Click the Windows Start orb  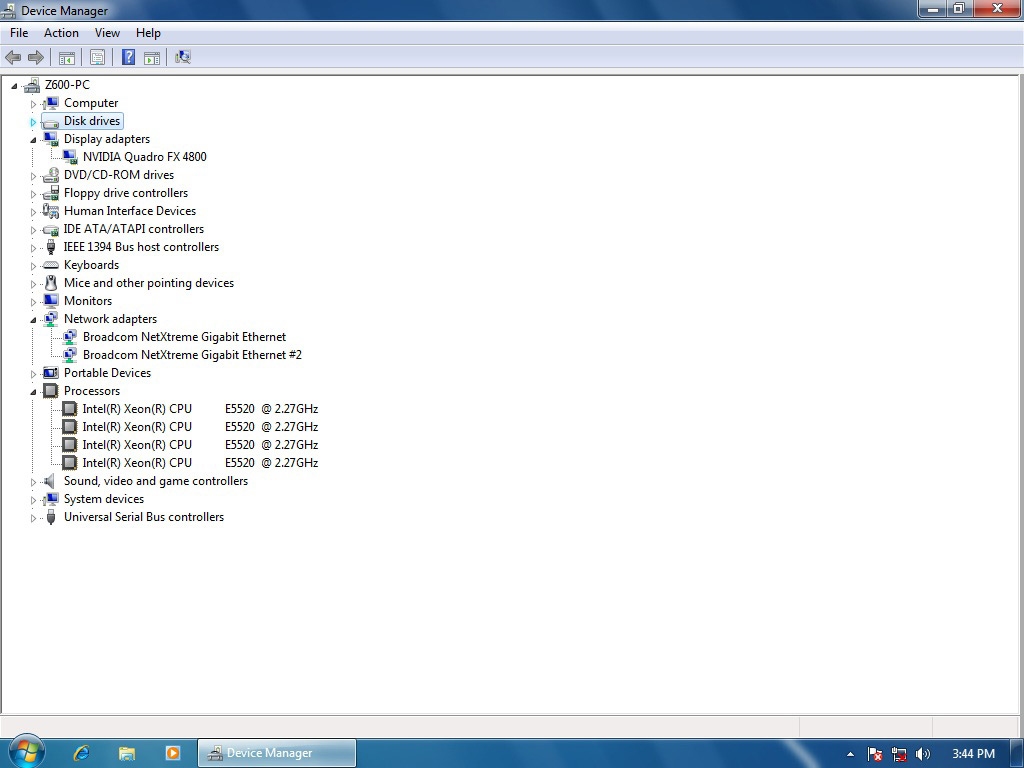pos(26,752)
